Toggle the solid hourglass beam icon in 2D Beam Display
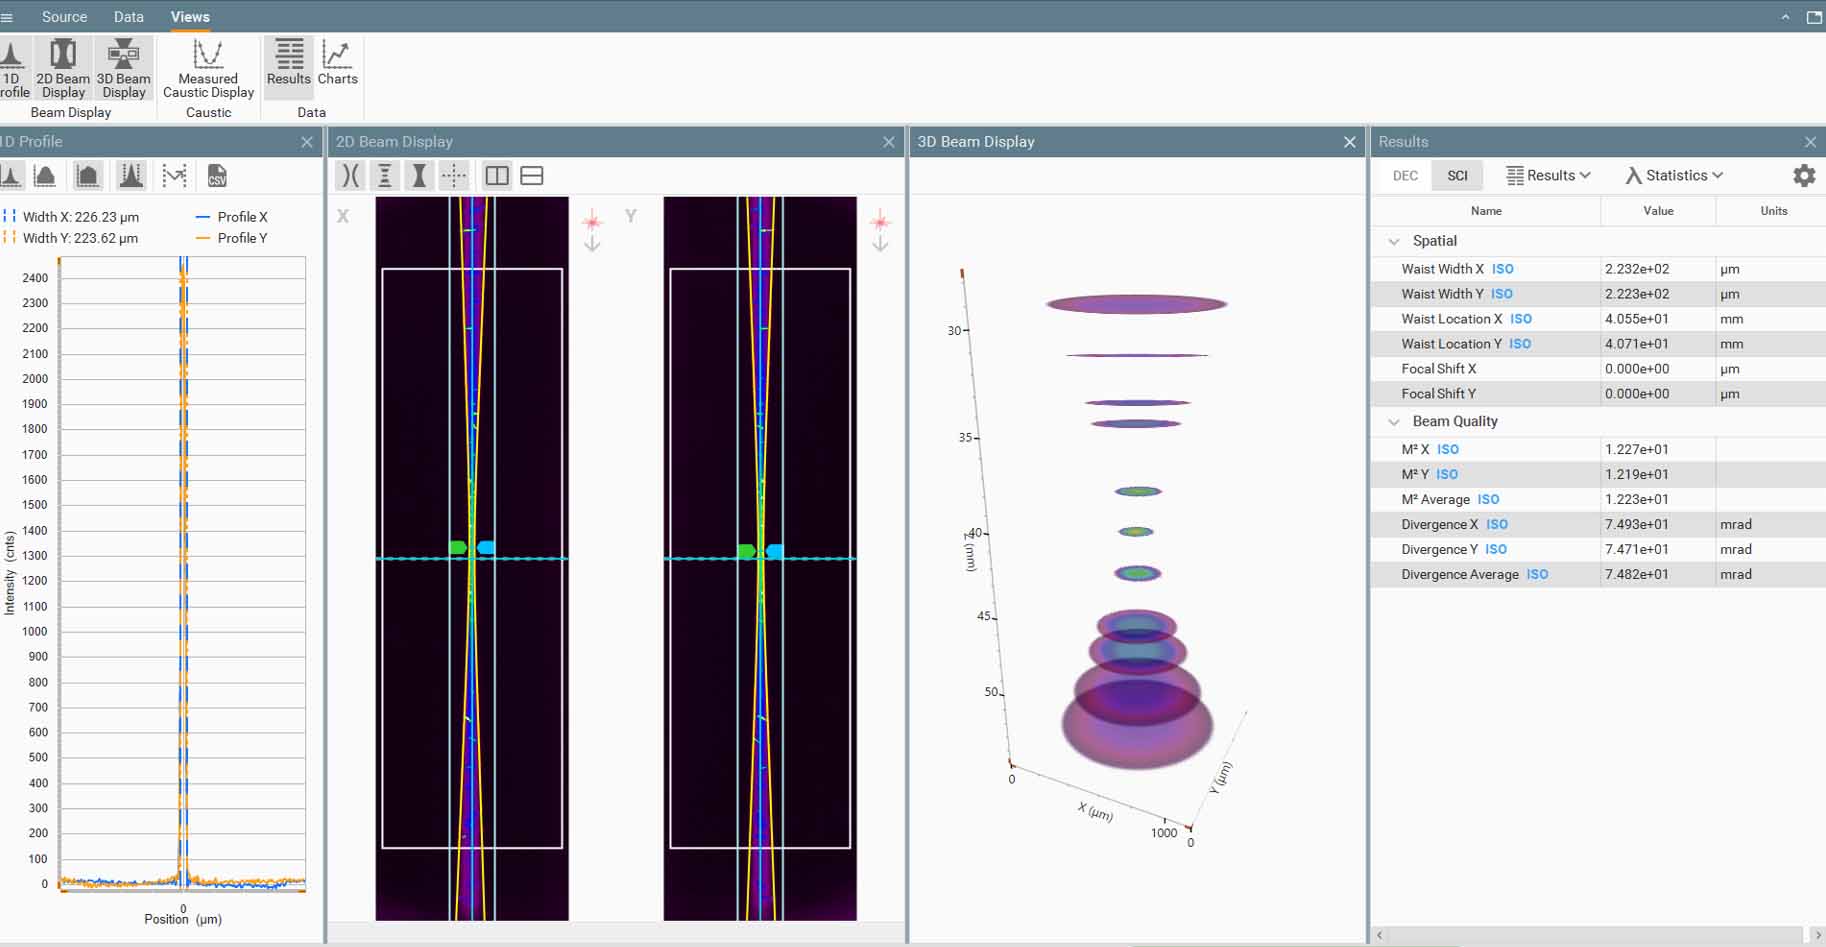 [419, 176]
